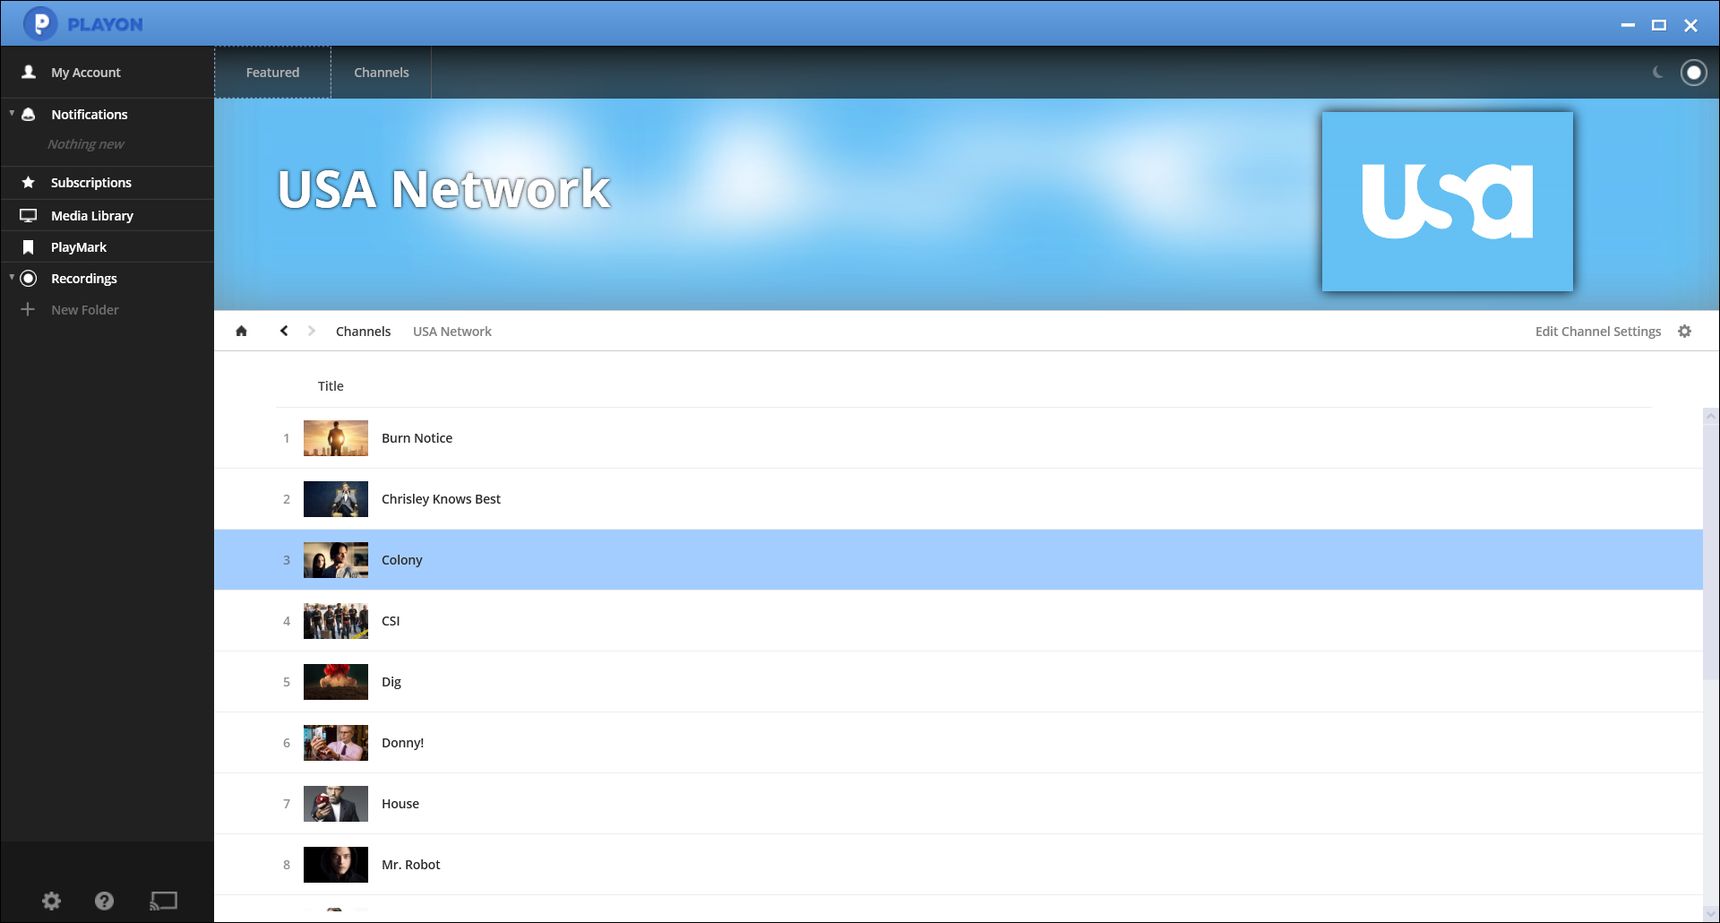Click the New Folder plus icon

point(28,309)
